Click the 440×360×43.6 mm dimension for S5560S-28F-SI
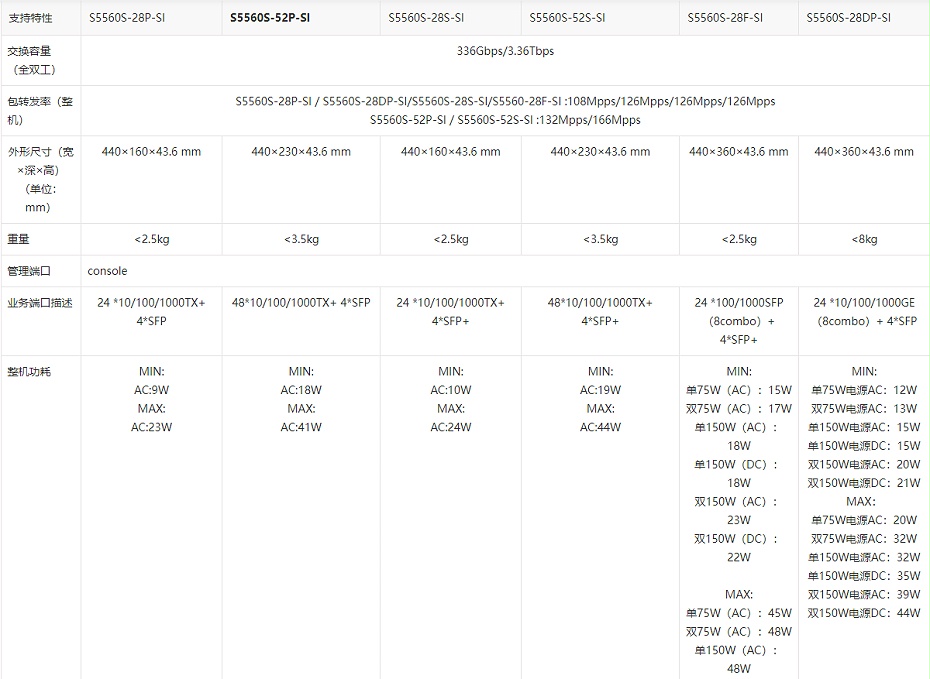Viewport: 930px width, 679px height. (739, 151)
